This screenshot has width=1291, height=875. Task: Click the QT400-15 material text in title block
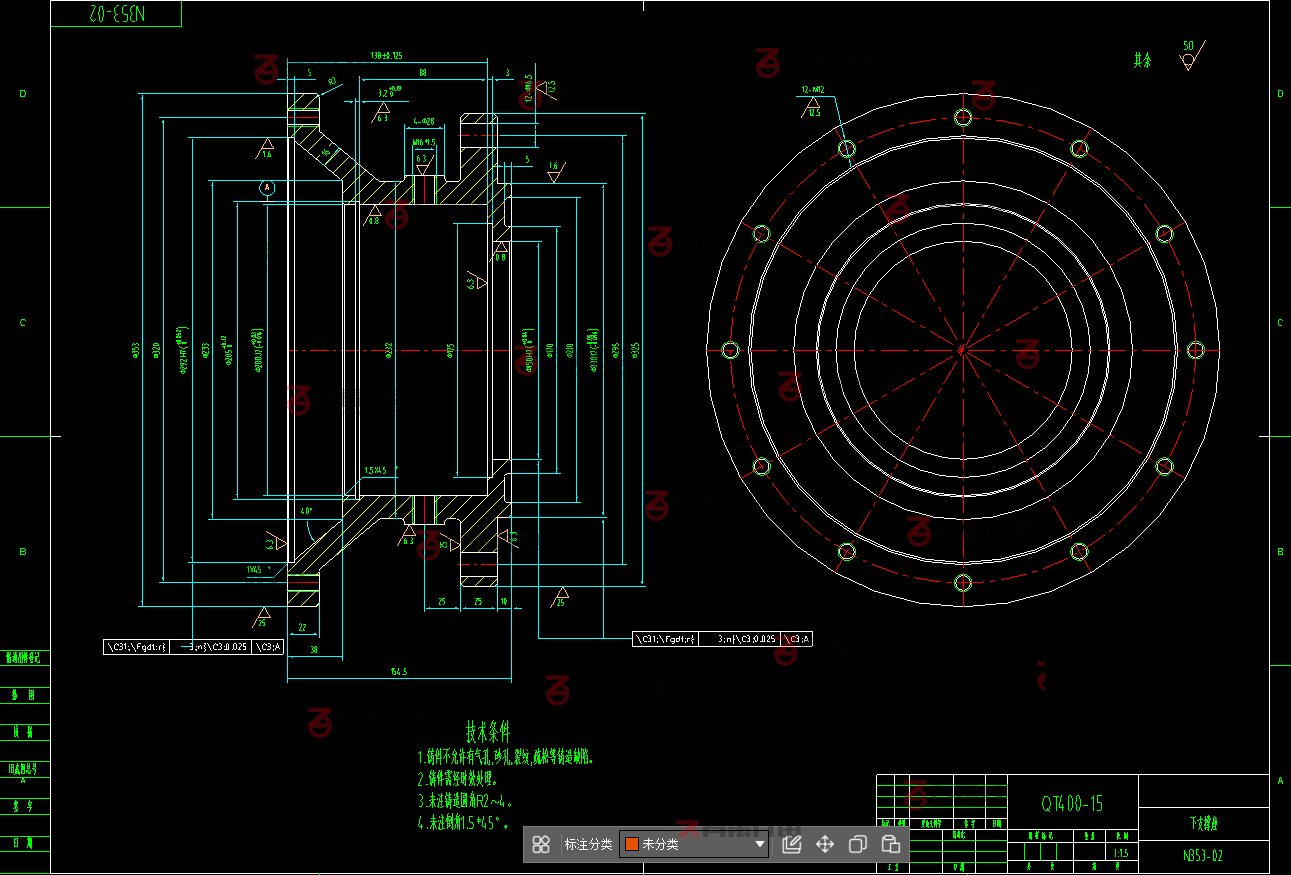point(1072,804)
